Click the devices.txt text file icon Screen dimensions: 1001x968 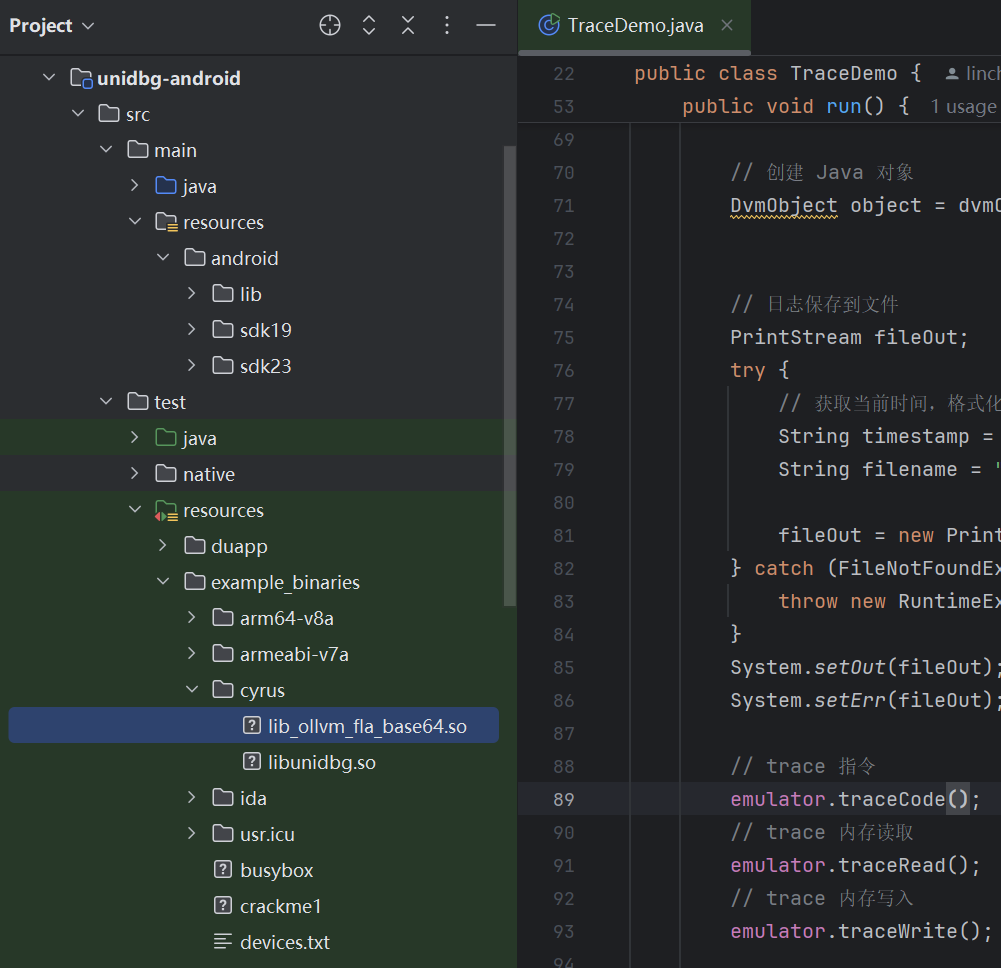[x=223, y=942]
